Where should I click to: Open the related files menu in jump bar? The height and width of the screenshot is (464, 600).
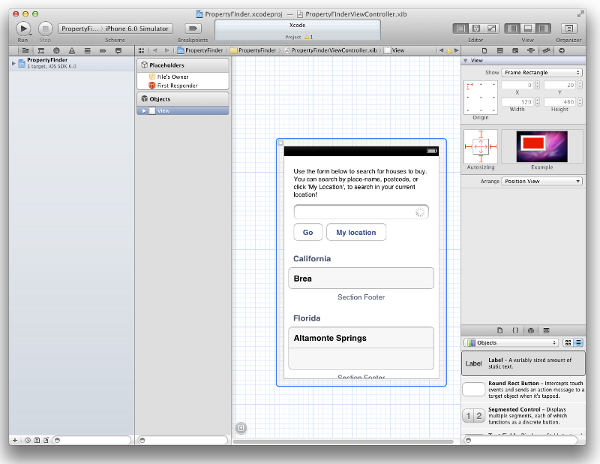[x=142, y=50]
